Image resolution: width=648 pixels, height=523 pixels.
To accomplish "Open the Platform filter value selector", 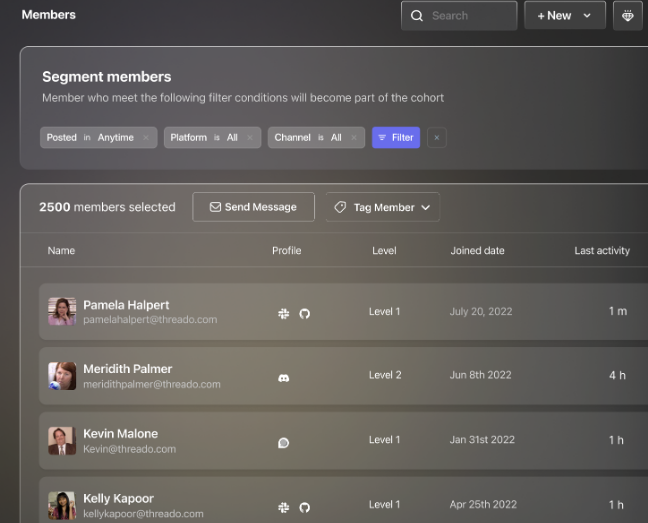I will tap(232, 138).
